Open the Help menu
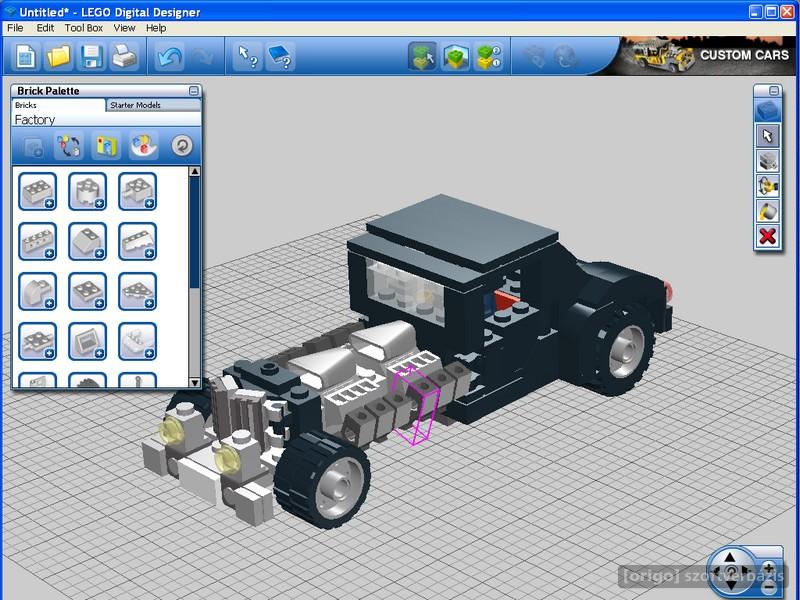800x600 pixels. click(156, 28)
